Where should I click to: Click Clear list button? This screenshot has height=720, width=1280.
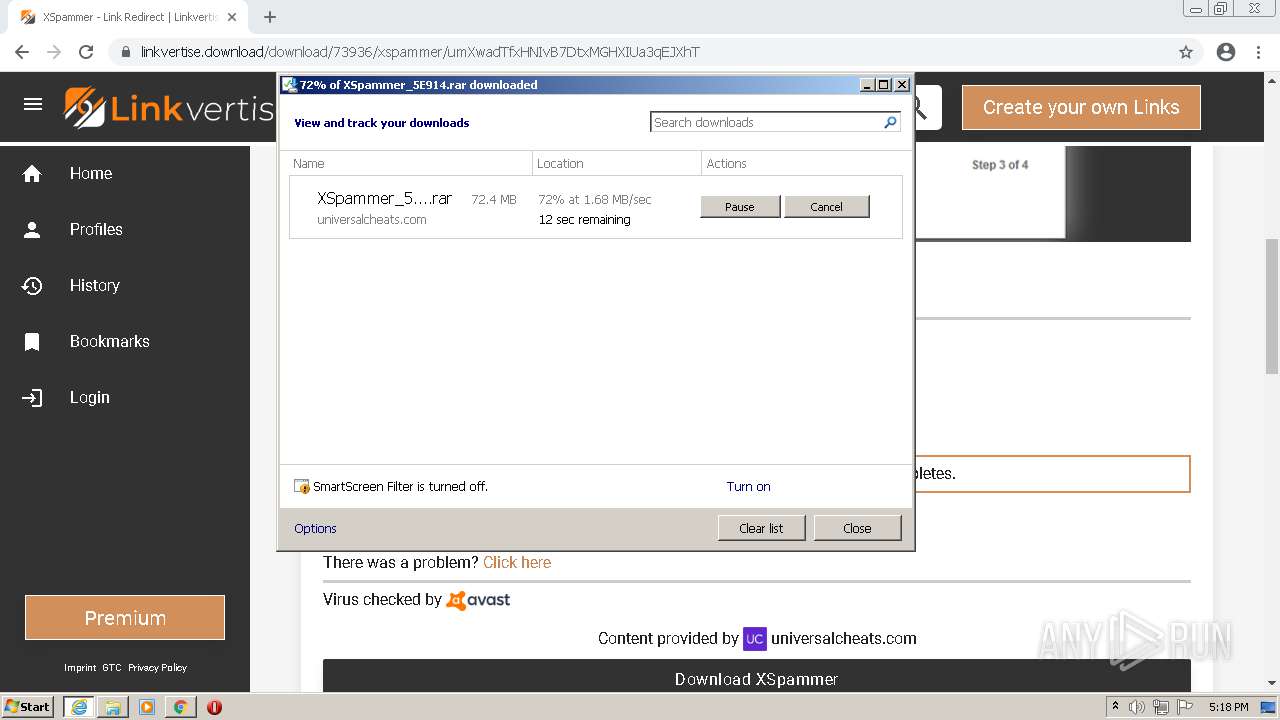coord(761,528)
